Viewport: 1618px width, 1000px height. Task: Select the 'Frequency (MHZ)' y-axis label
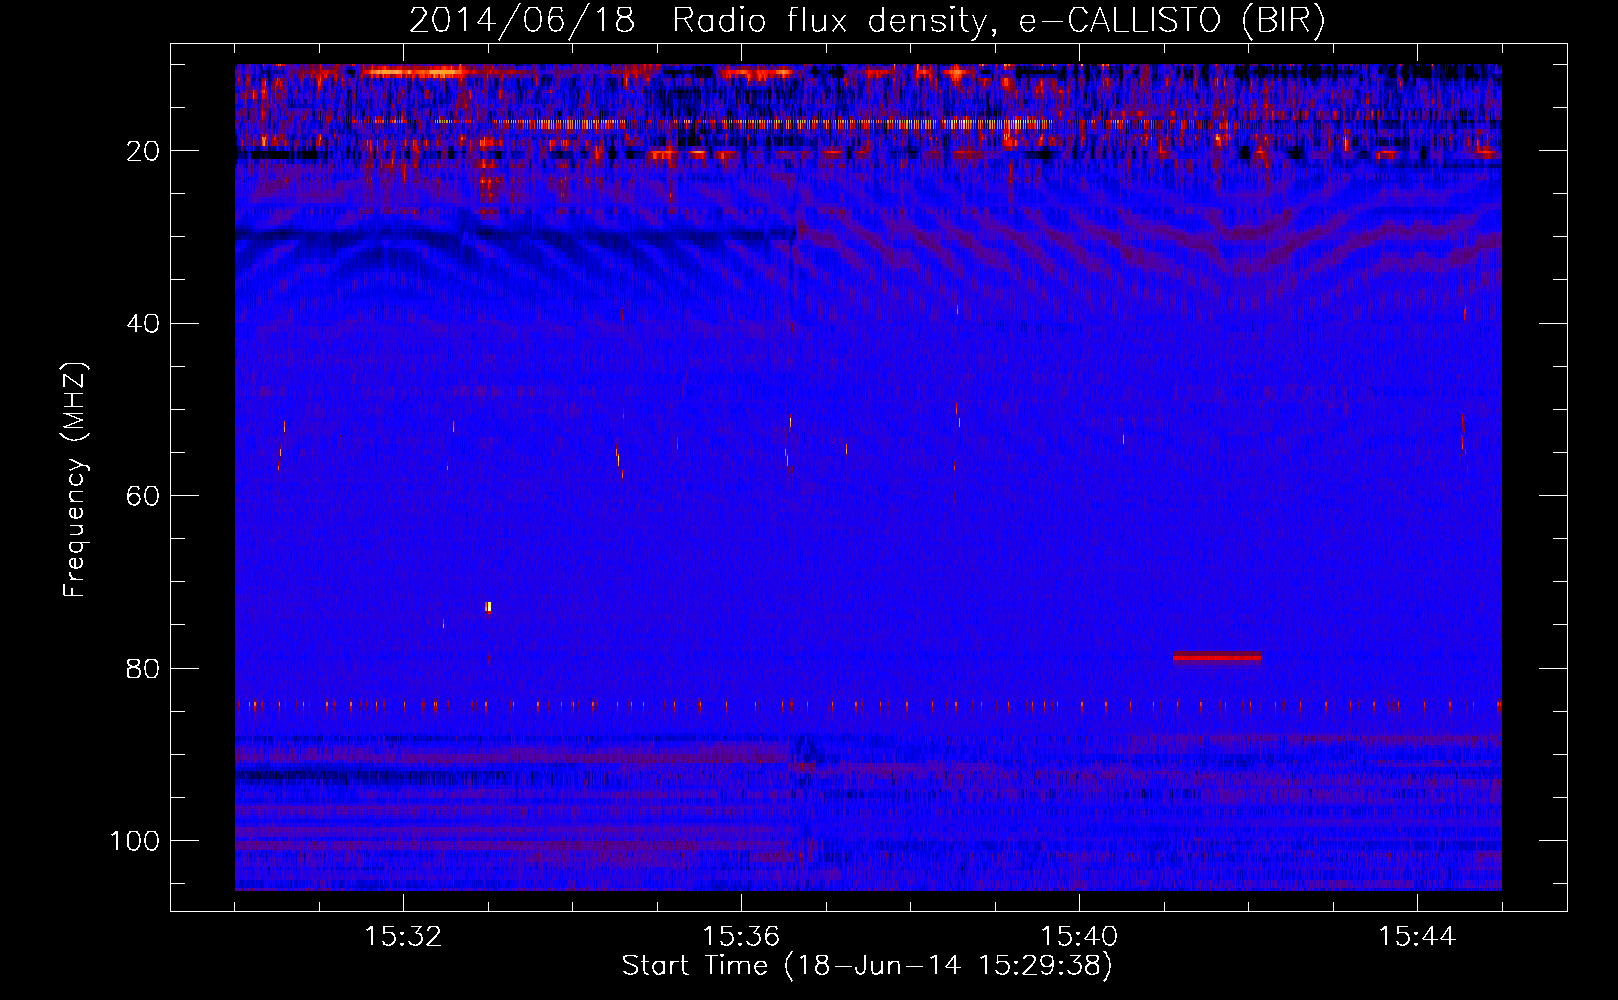76,479
